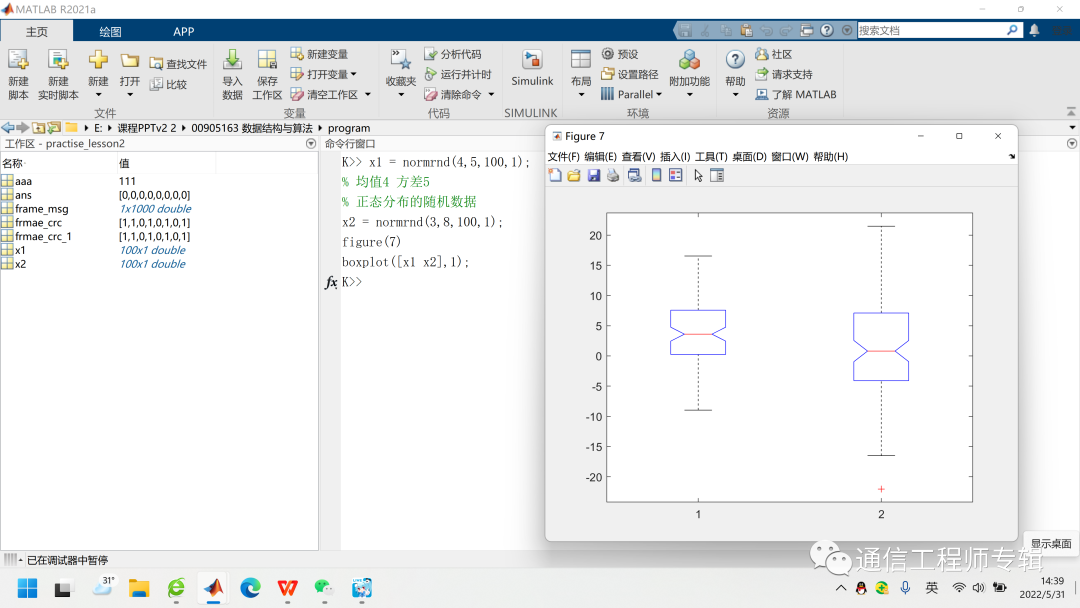Viewport: 1080px width, 608px height.
Task: Toggle property inspector icon in Figure 7
Action: point(717,176)
